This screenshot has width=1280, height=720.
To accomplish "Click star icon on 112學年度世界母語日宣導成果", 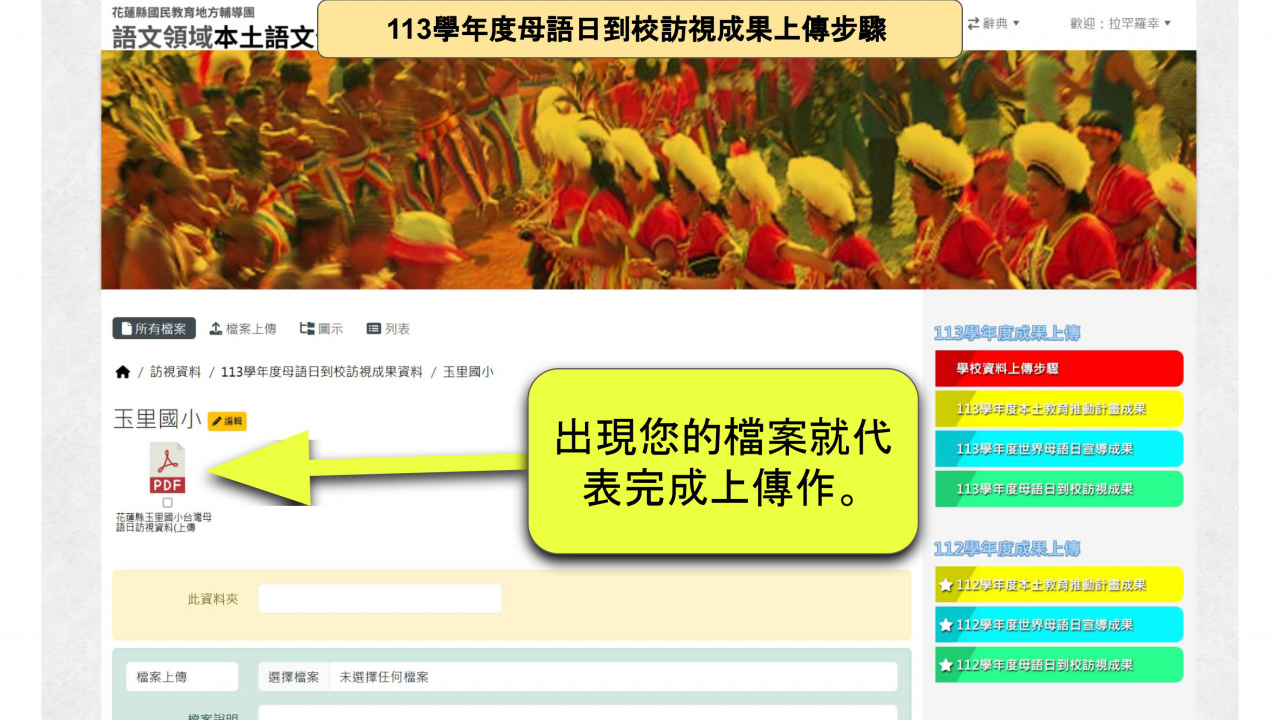I will pos(946,625).
